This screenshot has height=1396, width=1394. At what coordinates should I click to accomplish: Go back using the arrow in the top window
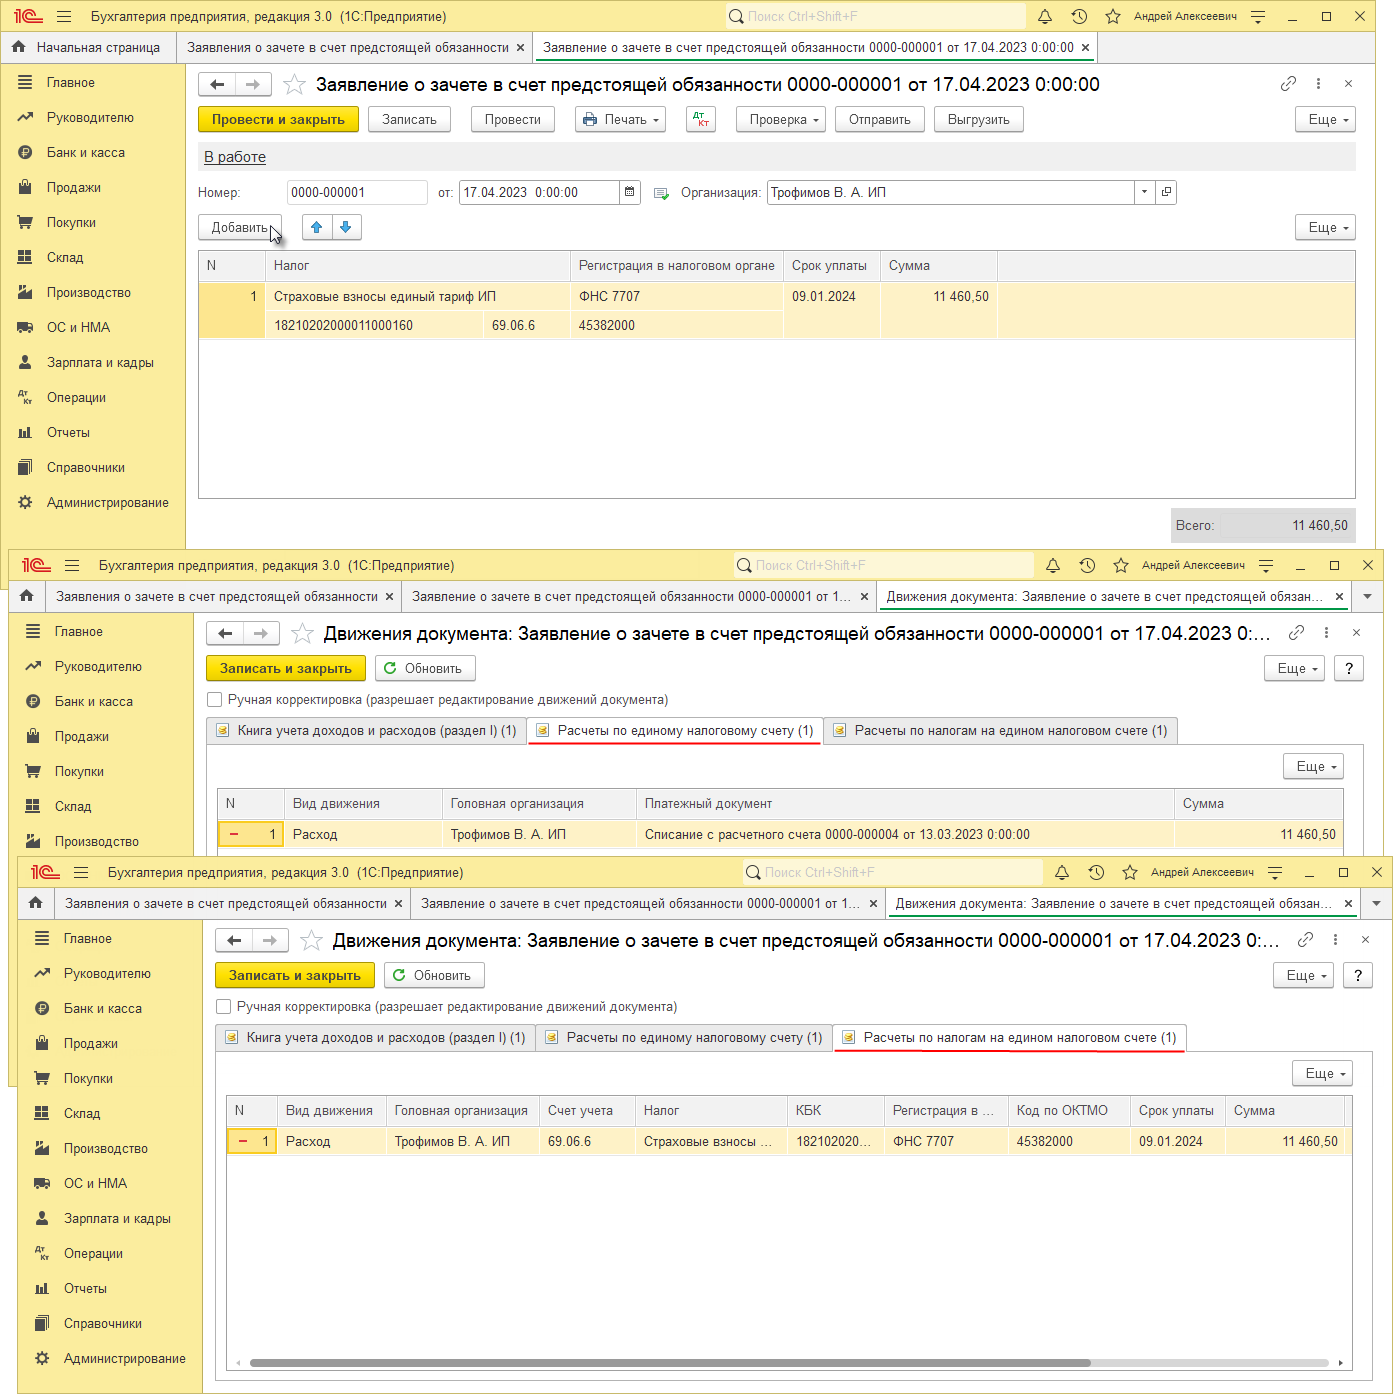(217, 85)
